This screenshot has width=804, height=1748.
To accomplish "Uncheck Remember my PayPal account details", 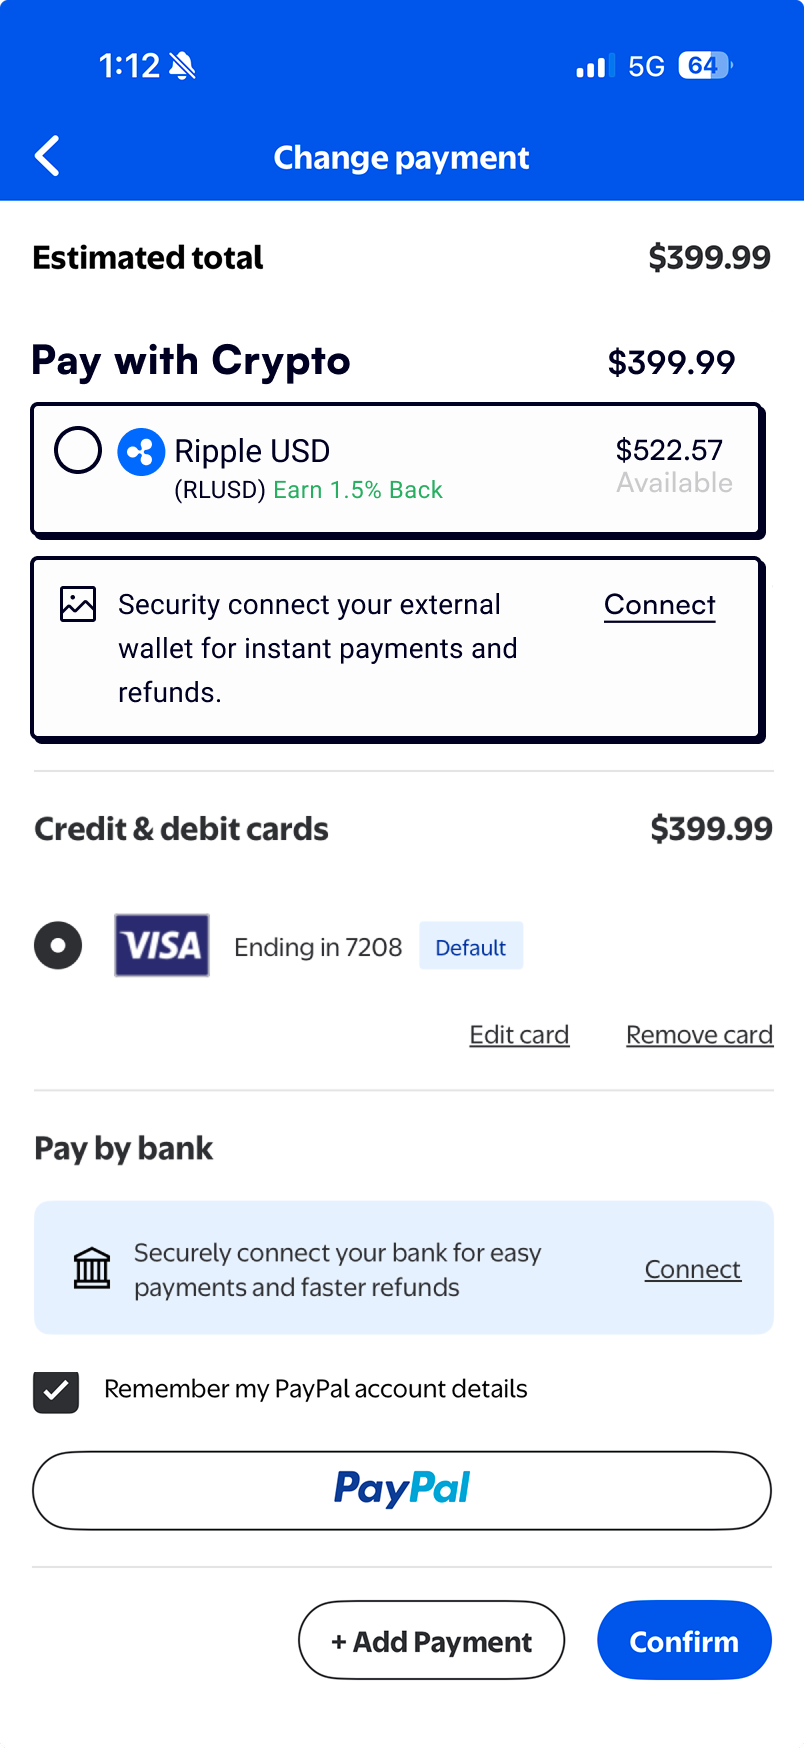I will (x=56, y=1390).
